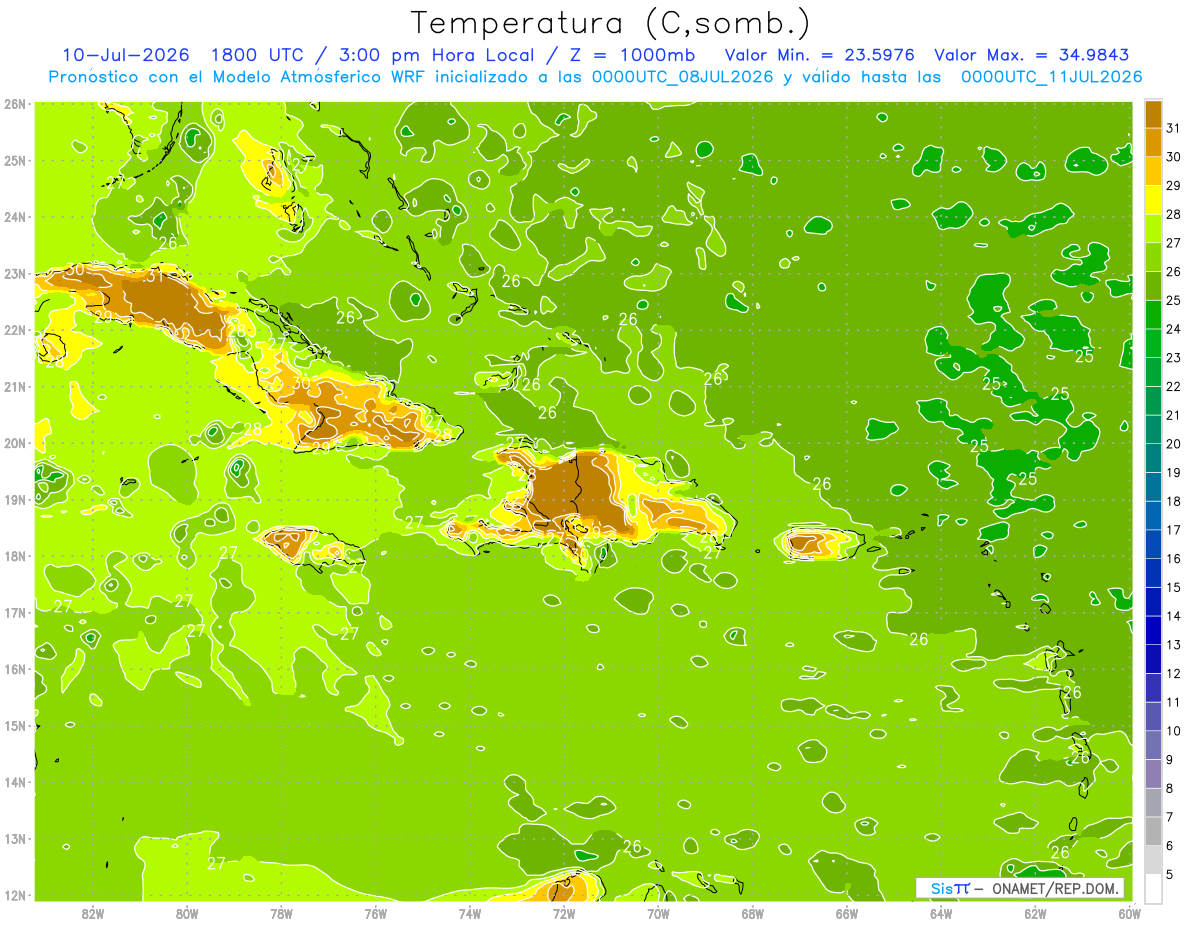1200x927 pixels.
Task: Select the valid-until stamp "0000UTC_11JUL2026"
Action: (1051, 77)
